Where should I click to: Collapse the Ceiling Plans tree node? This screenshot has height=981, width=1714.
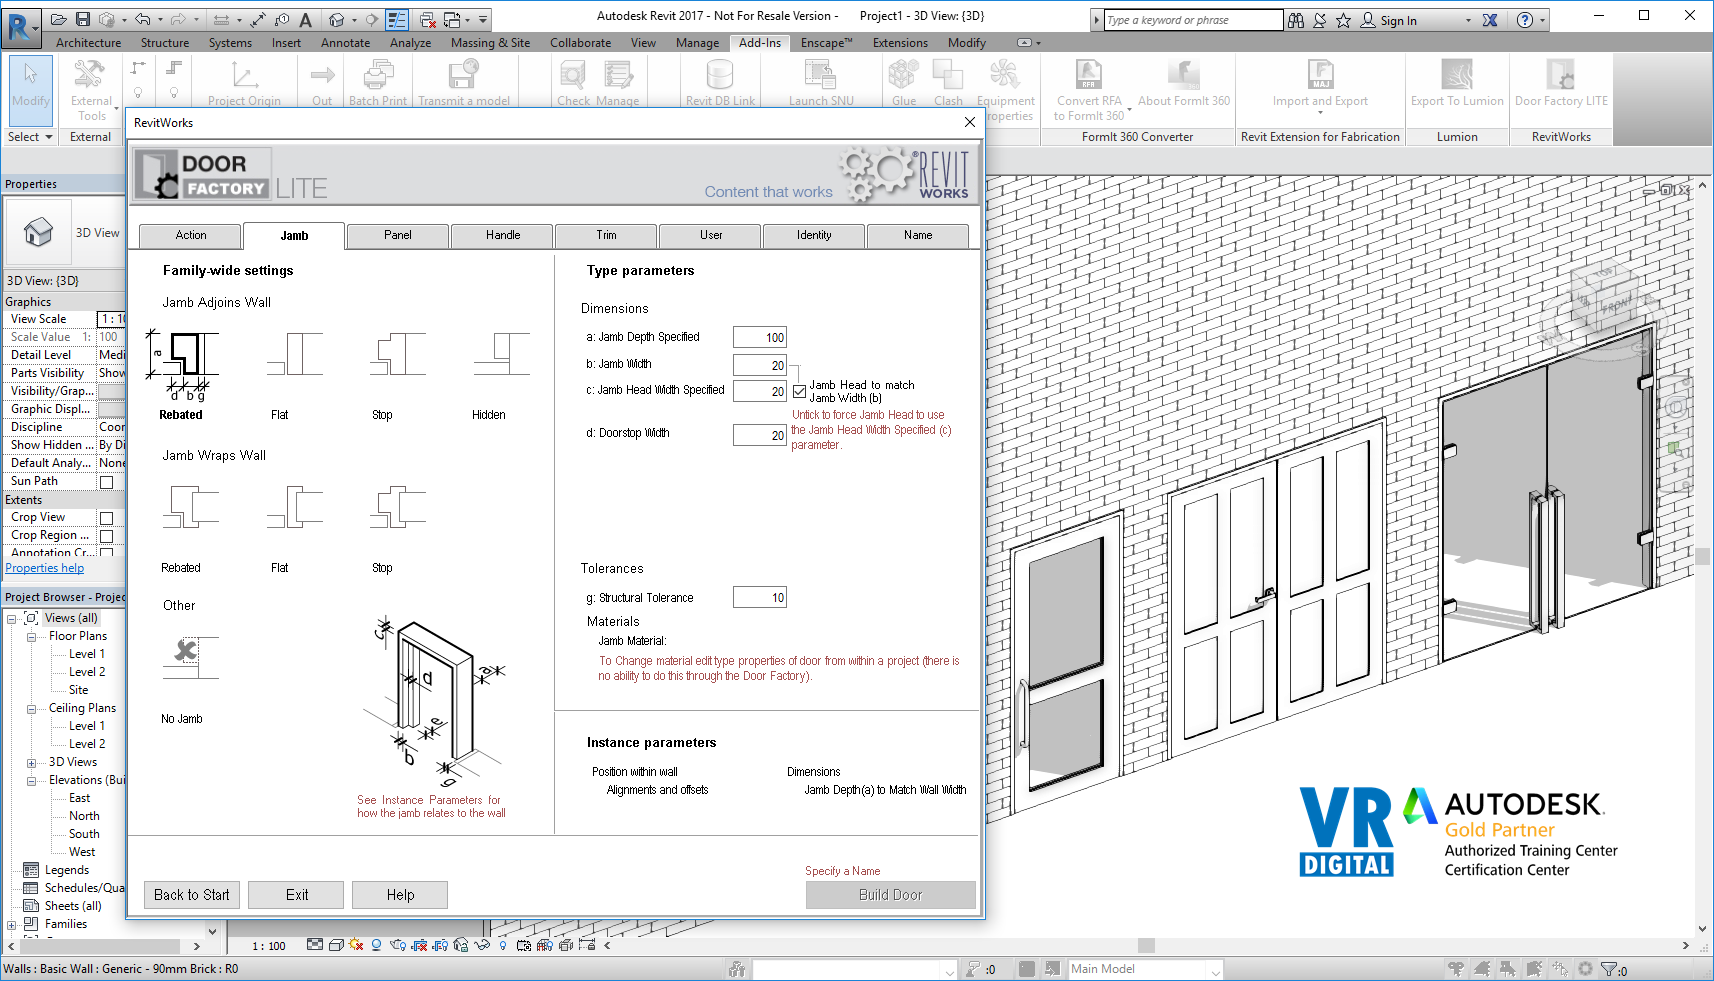coord(31,708)
